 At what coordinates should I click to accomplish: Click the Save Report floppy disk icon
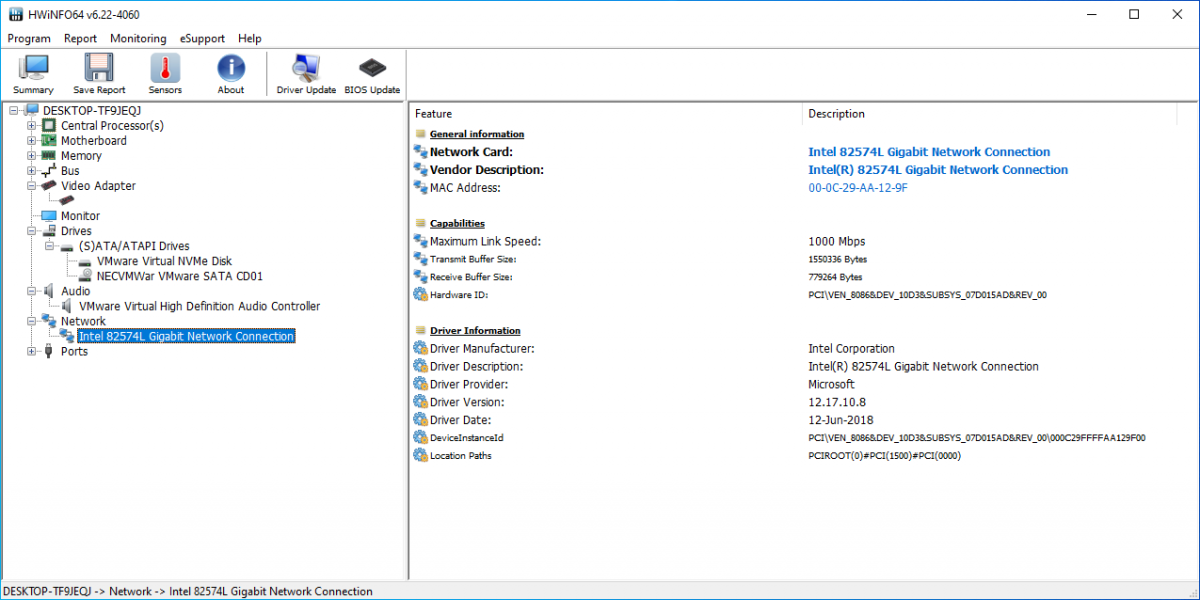pos(99,74)
